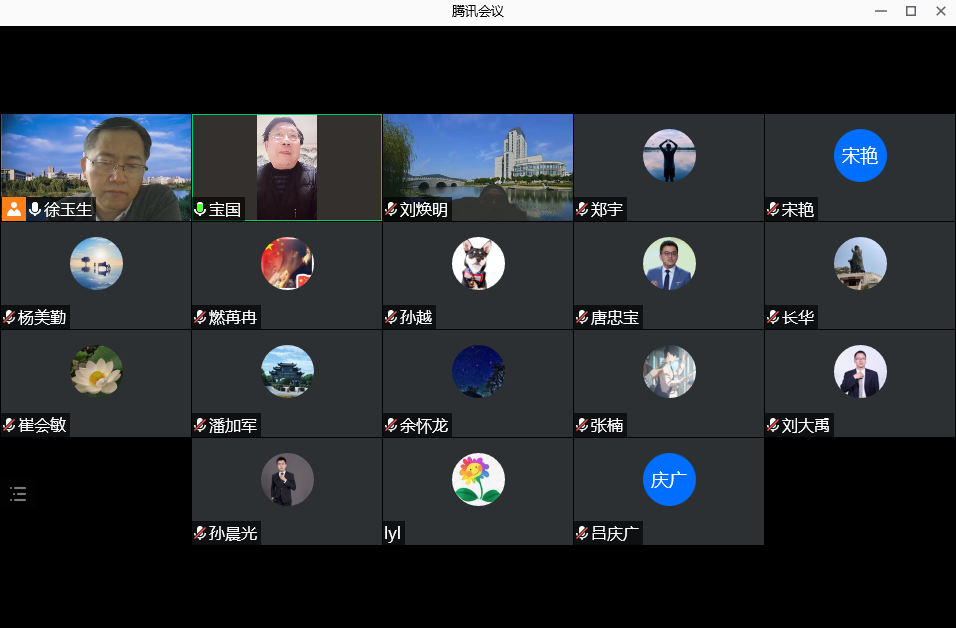This screenshot has height=628, width=956.
Task: Click the muted mic icon beside 刘大禹
Action: [x=773, y=426]
